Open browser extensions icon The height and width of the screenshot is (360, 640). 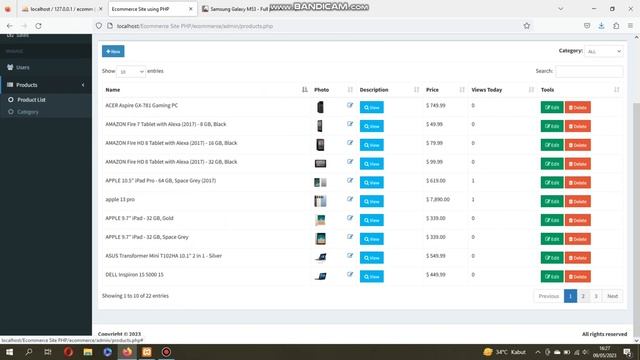pyautogui.click(x=616, y=26)
